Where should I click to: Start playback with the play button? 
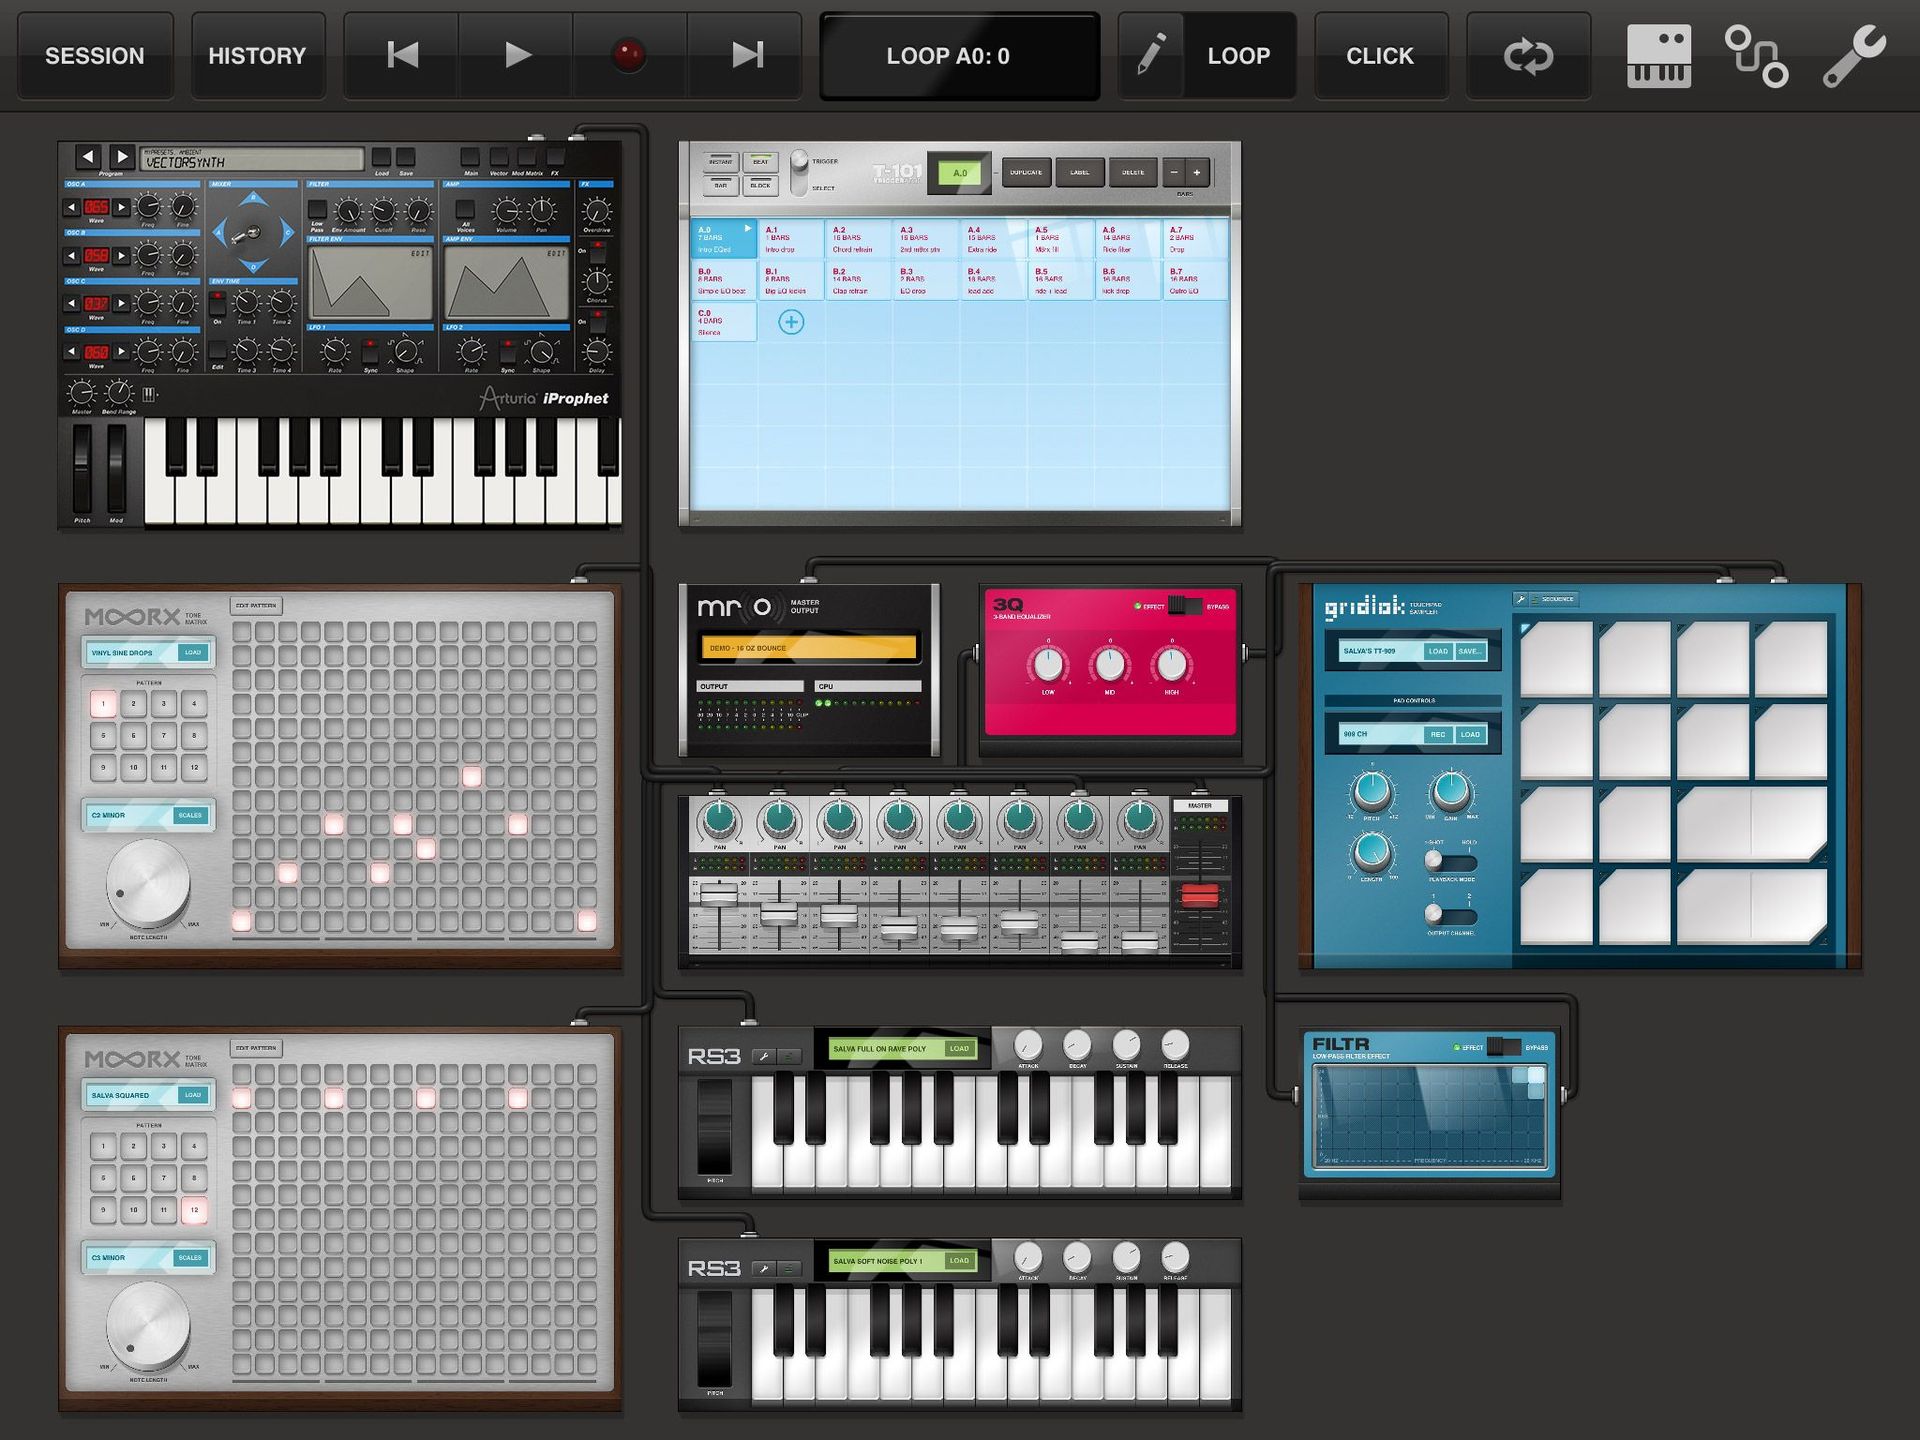(x=517, y=56)
